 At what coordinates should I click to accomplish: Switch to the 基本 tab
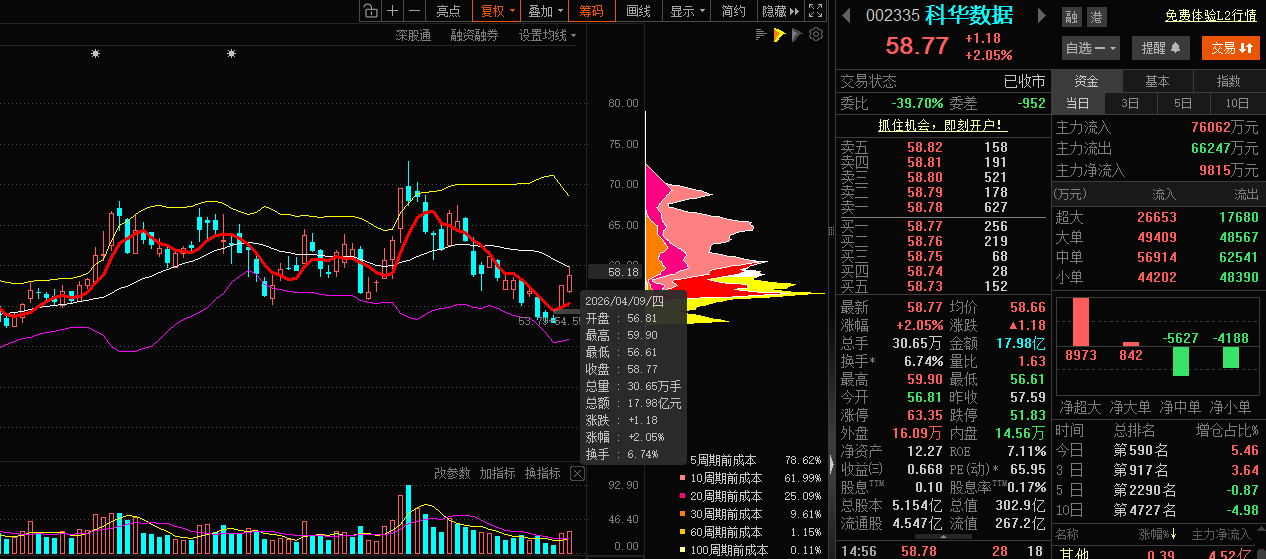(x=1157, y=81)
